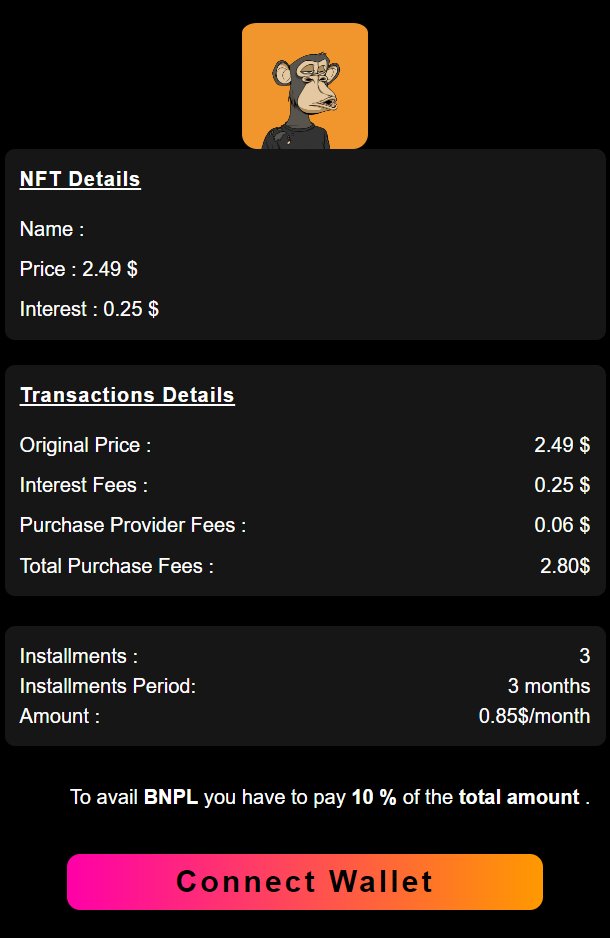Click the Amount 0.85$/month value
The width and height of the screenshot is (610, 938).
(533, 716)
